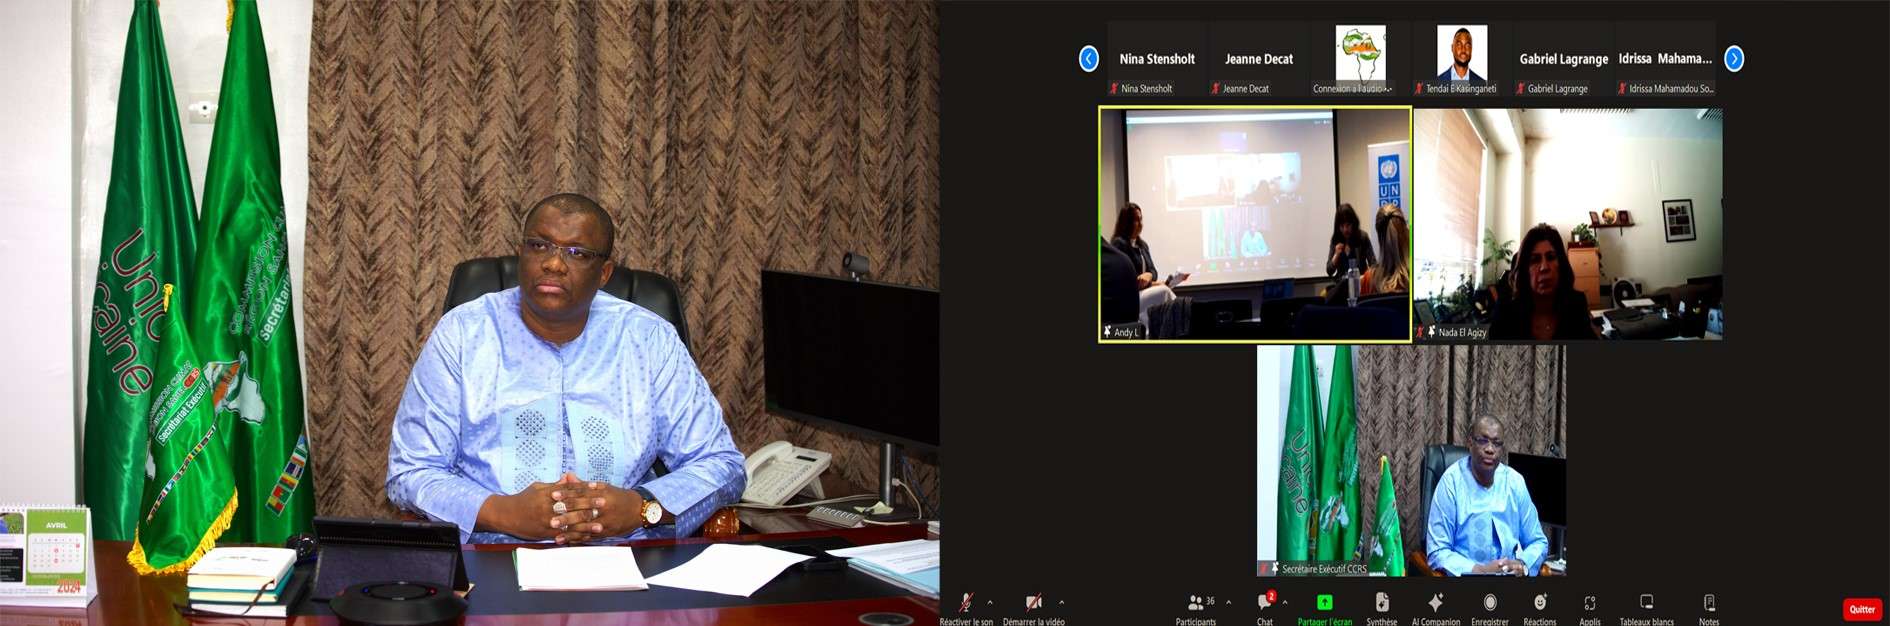
Task: Expand the chevron next to Chat
Action: (x=1285, y=602)
